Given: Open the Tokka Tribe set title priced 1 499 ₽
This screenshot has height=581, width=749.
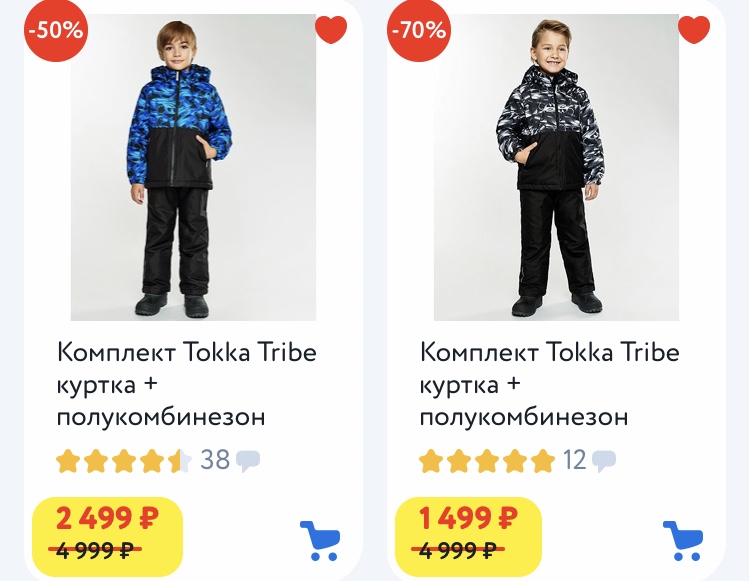Looking at the screenshot, I should (549, 384).
